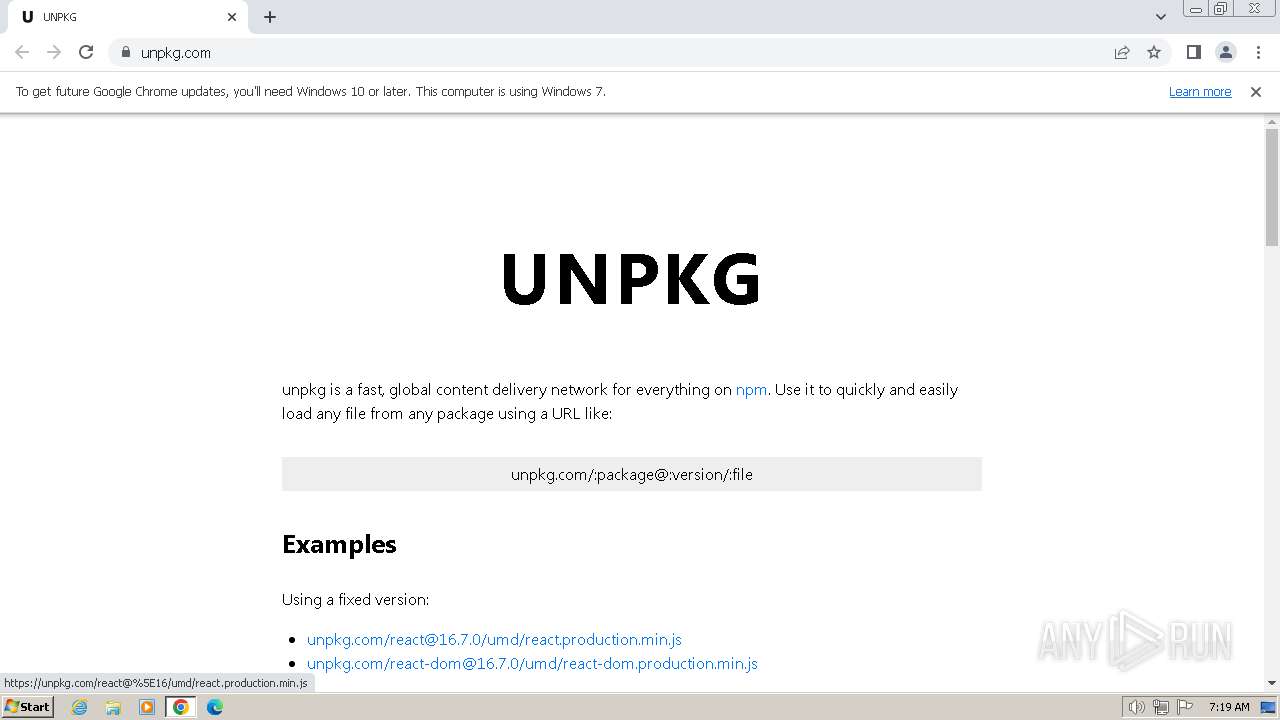Open Chrome side panel
This screenshot has height=720, width=1280.
[x=1193, y=52]
